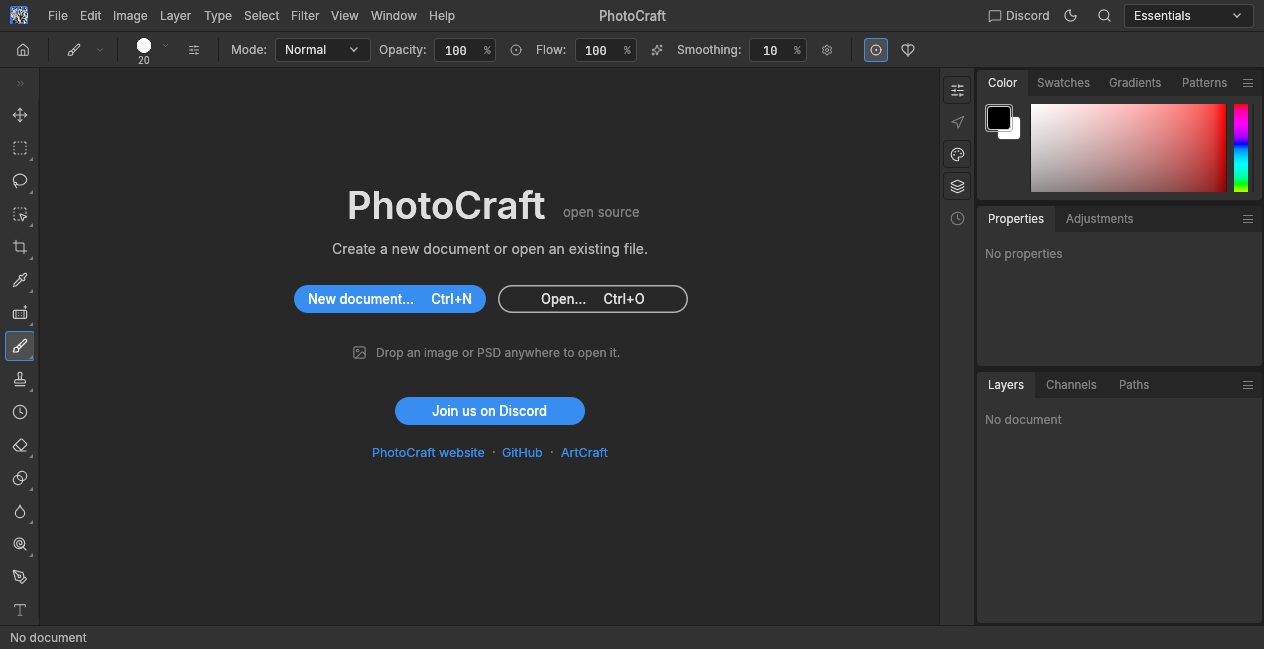This screenshot has width=1264, height=649.
Task: Select the Brush tool in left toolbar
Action: point(19,346)
